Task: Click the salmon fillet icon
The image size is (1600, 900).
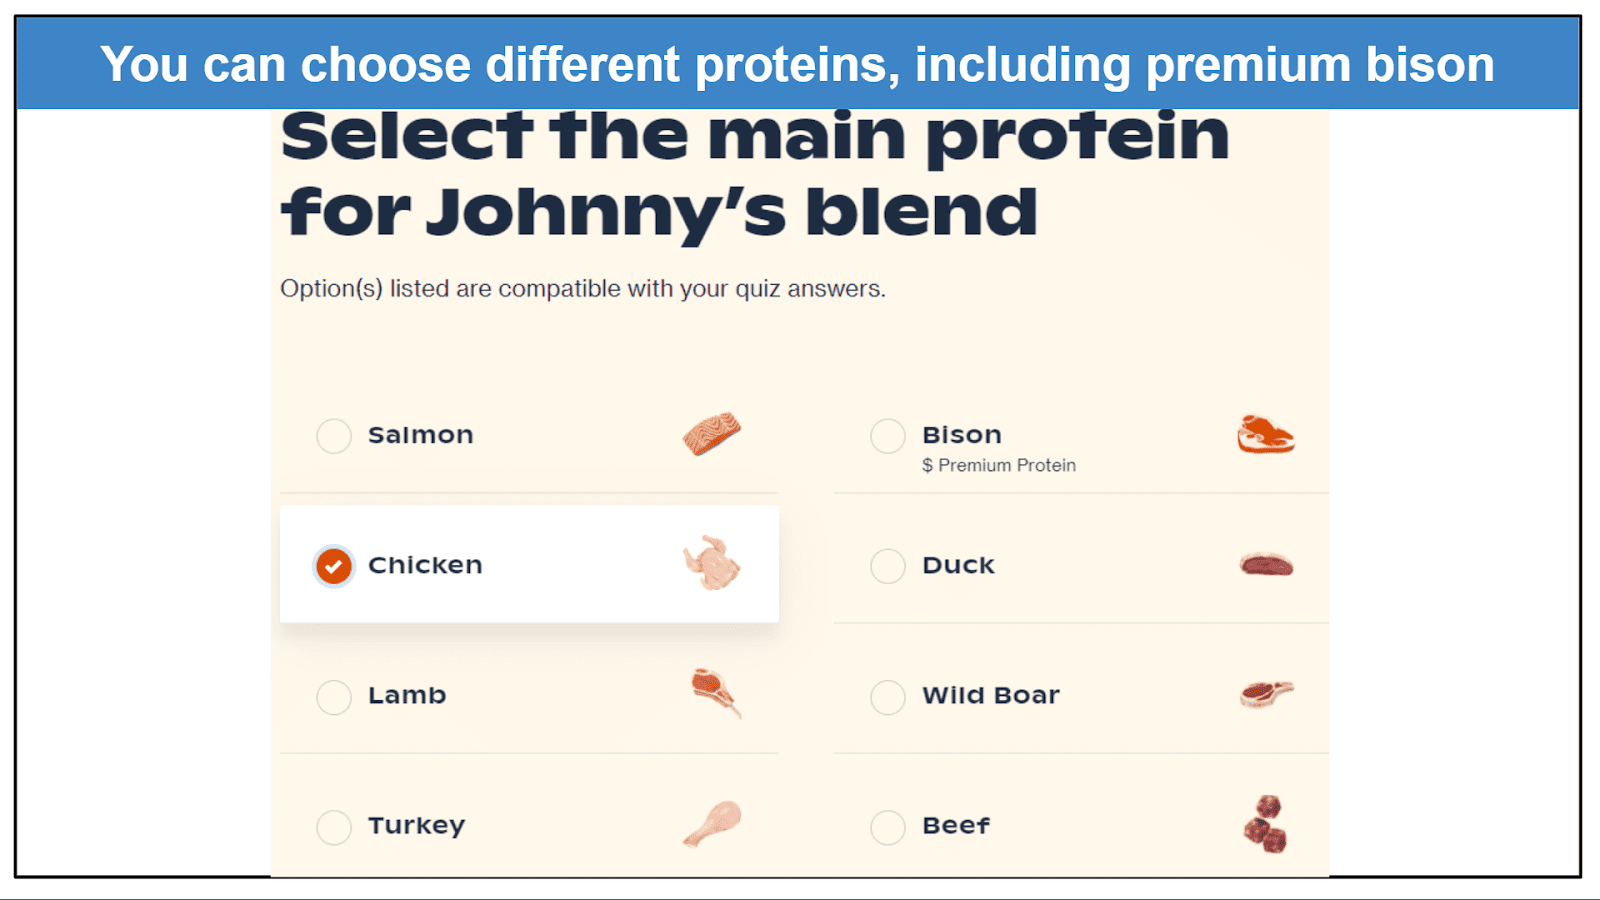Action: 712,434
